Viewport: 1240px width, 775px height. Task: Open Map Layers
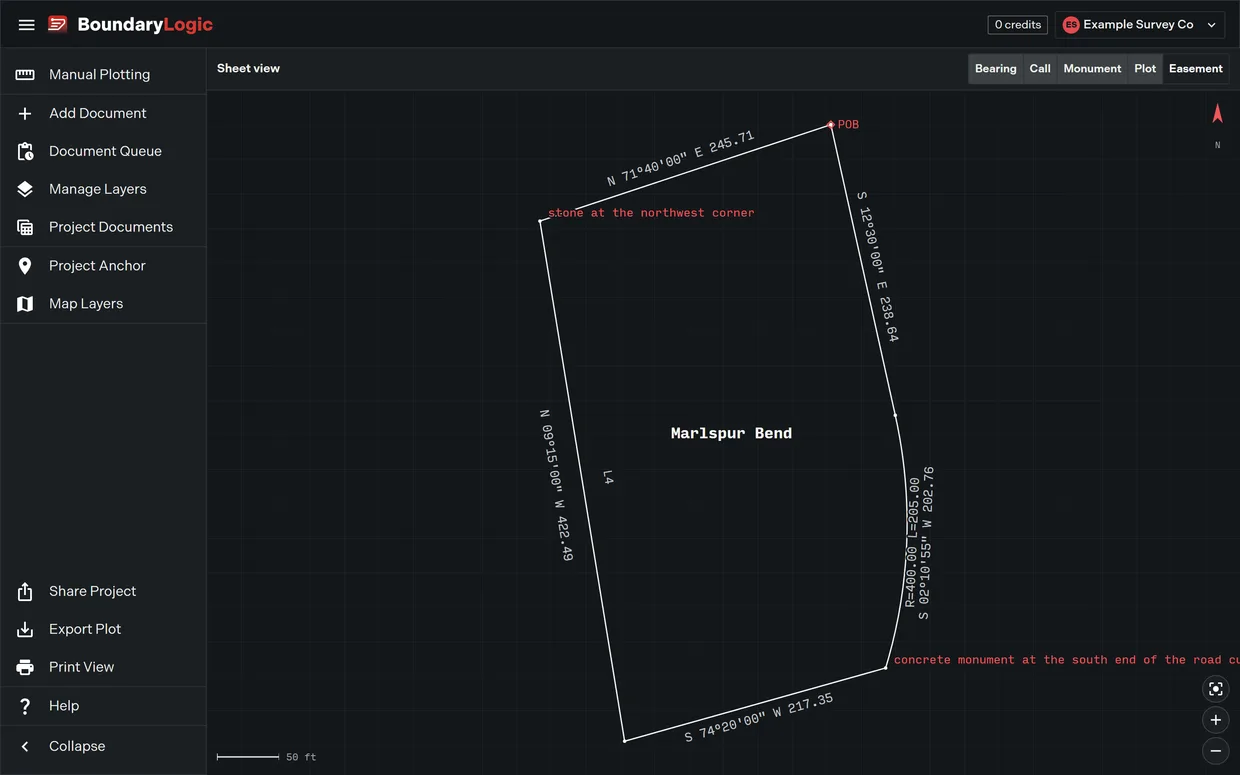[103, 304]
